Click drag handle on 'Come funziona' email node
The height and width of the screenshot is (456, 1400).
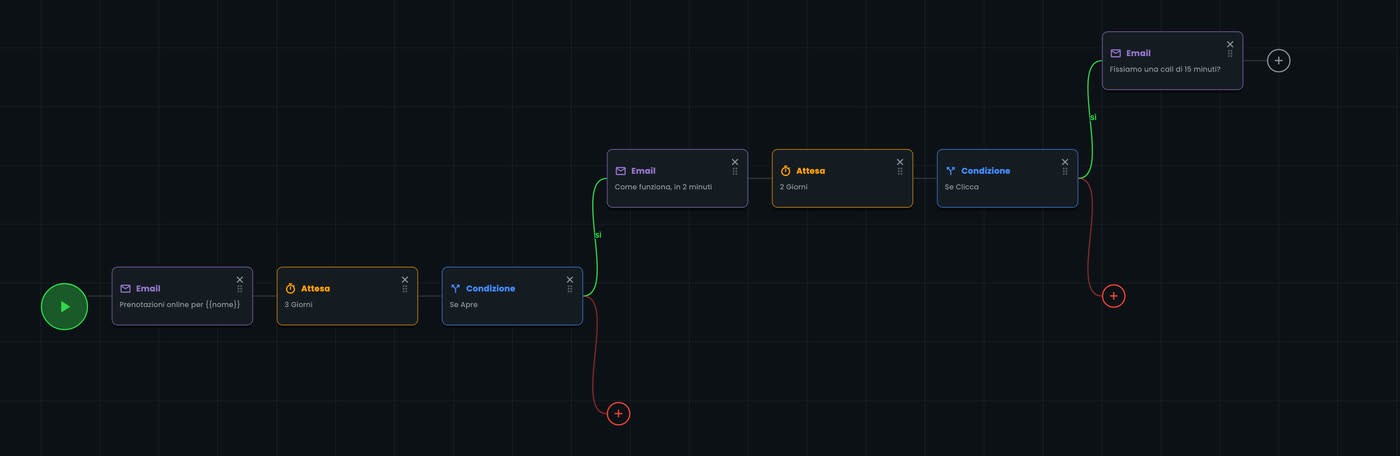coord(735,171)
